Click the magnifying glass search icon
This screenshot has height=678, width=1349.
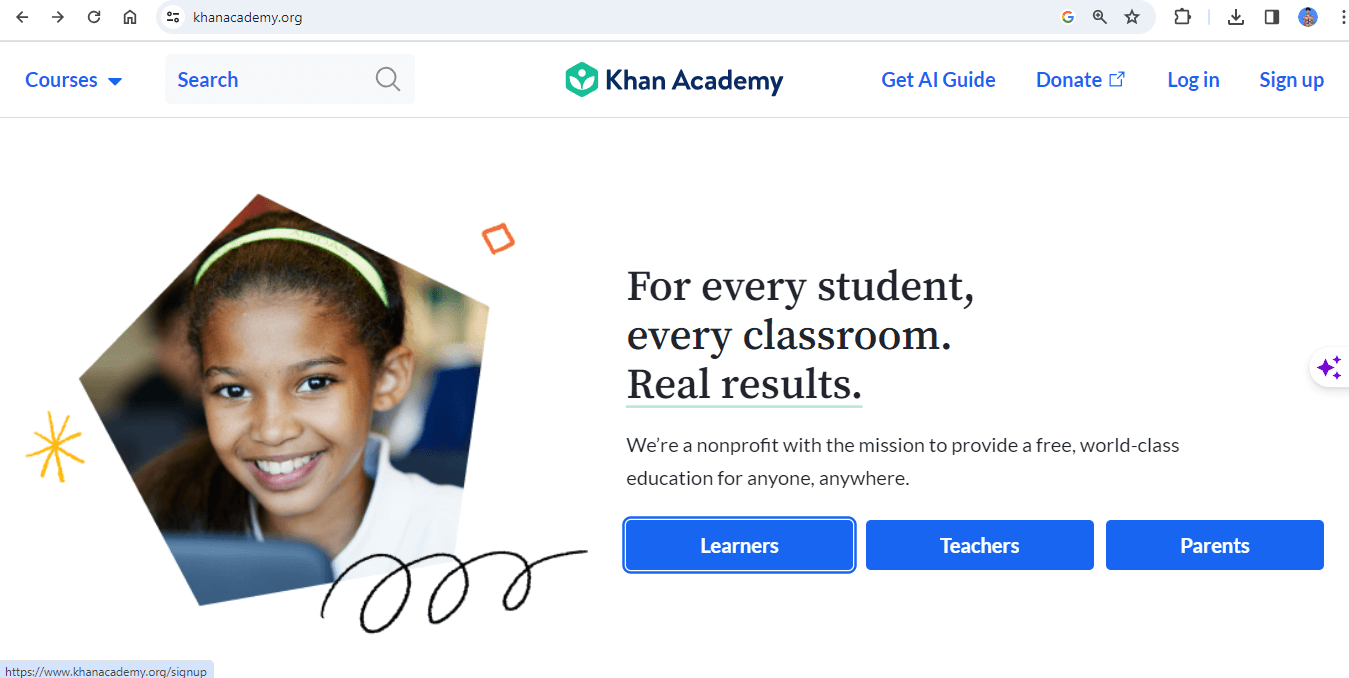pyautogui.click(x=388, y=79)
